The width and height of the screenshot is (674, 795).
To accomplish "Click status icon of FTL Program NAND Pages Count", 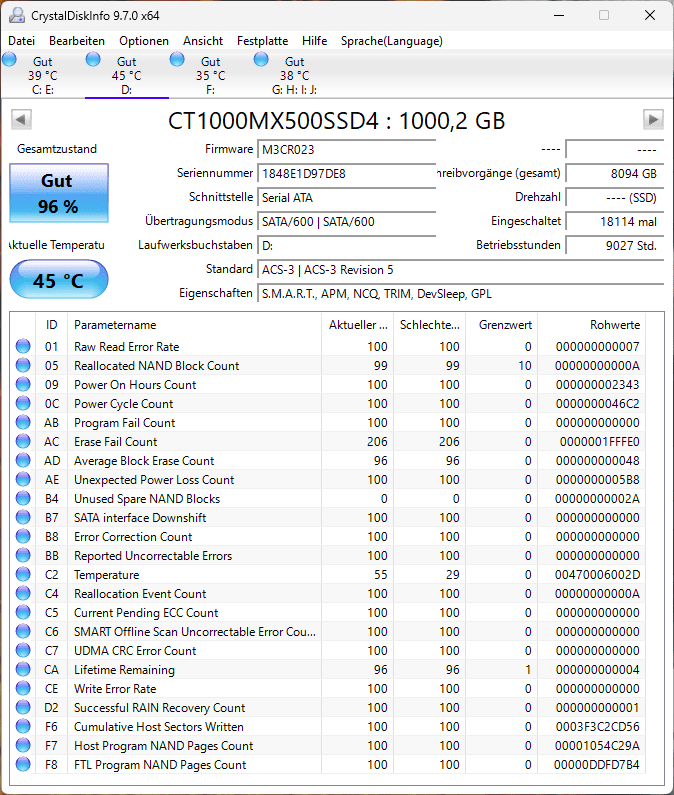I will (x=23, y=765).
